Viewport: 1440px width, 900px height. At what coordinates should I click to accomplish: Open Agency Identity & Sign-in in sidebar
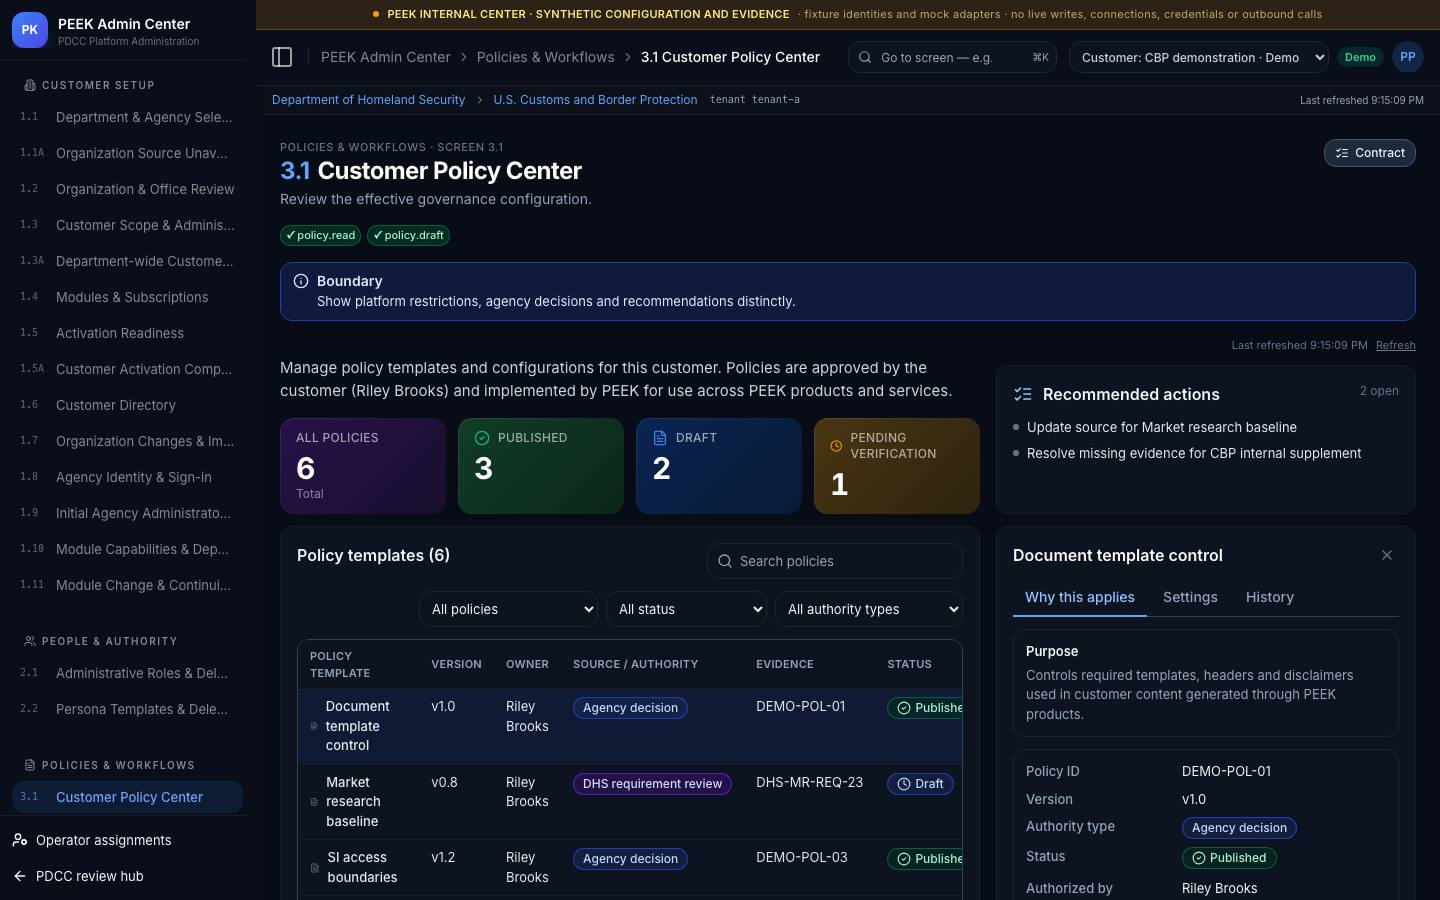coord(127,477)
